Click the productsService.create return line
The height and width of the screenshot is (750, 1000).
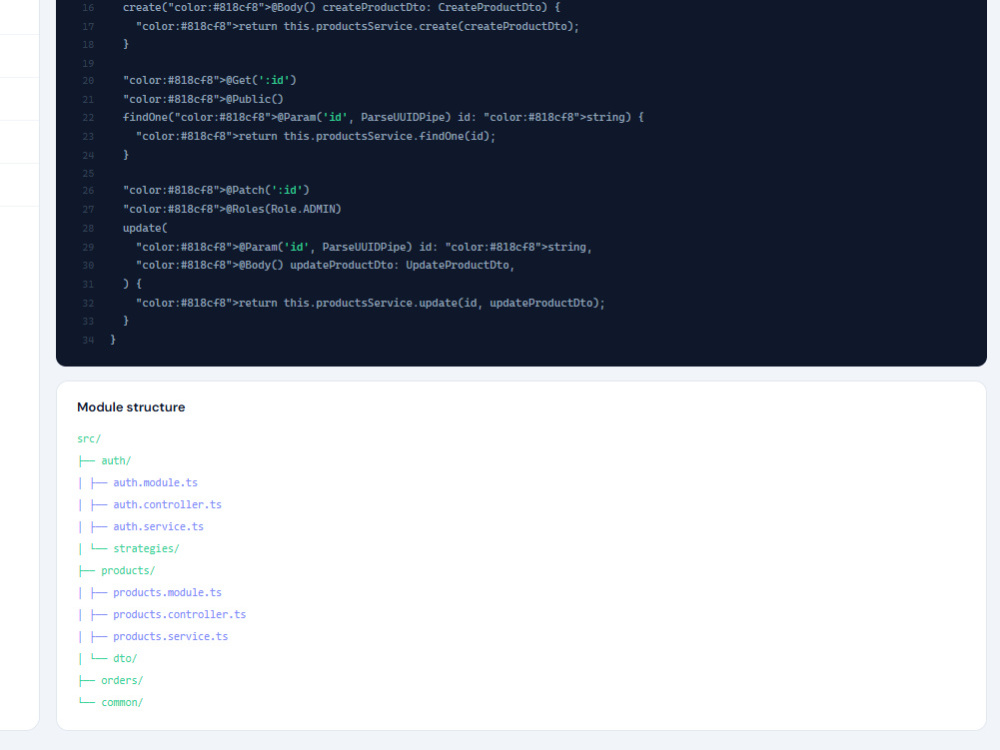click(358, 26)
